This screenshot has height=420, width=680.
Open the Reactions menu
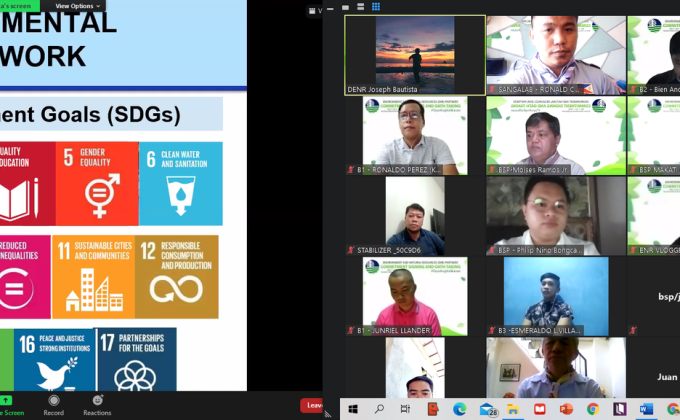[x=97, y=405]
